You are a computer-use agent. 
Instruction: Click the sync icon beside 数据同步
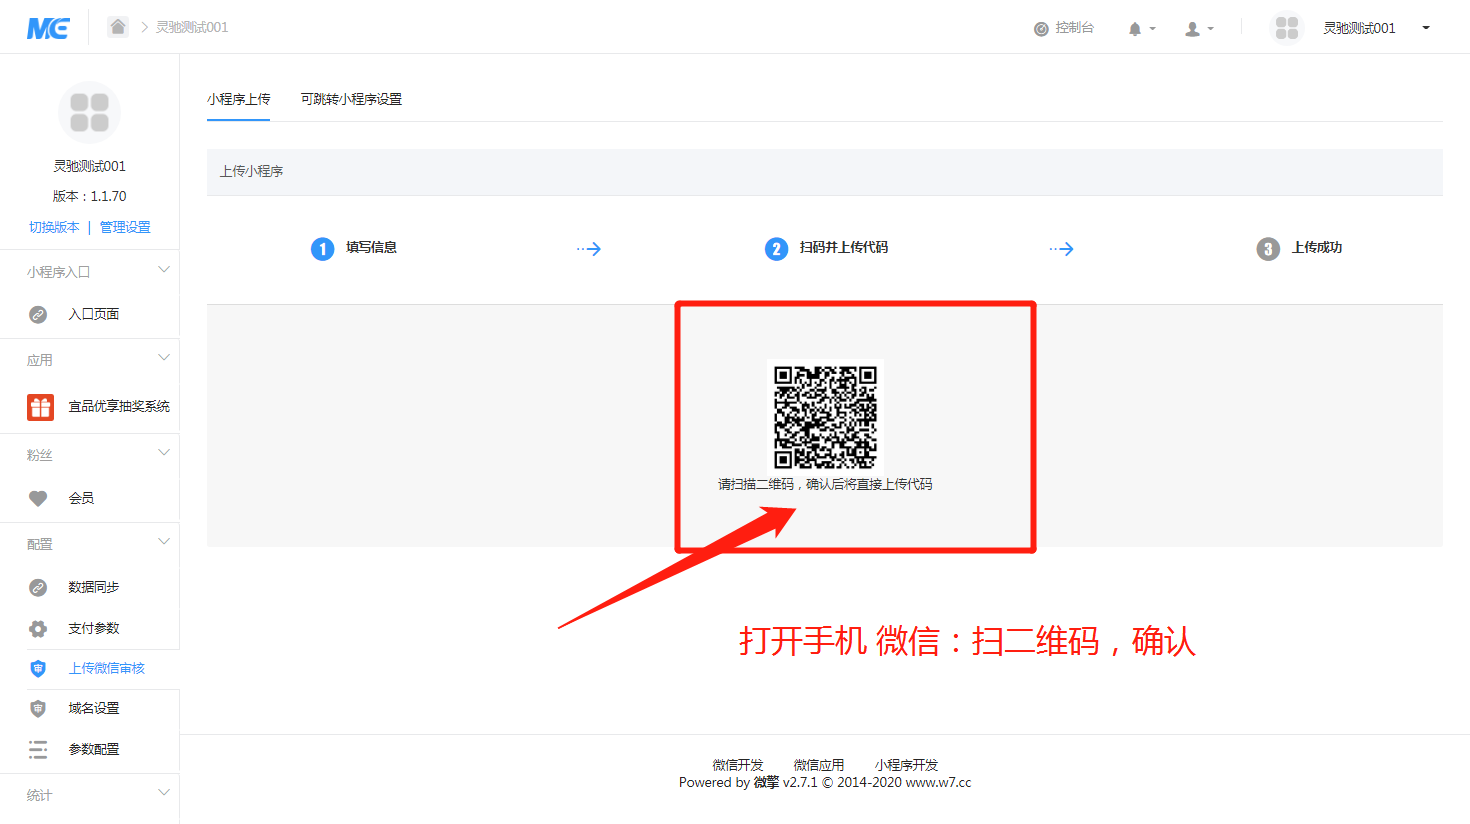(x=38, y=587)
